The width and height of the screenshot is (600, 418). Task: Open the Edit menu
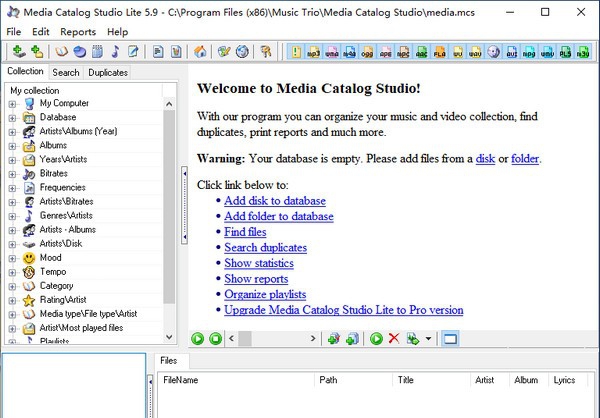pos(41,32)
